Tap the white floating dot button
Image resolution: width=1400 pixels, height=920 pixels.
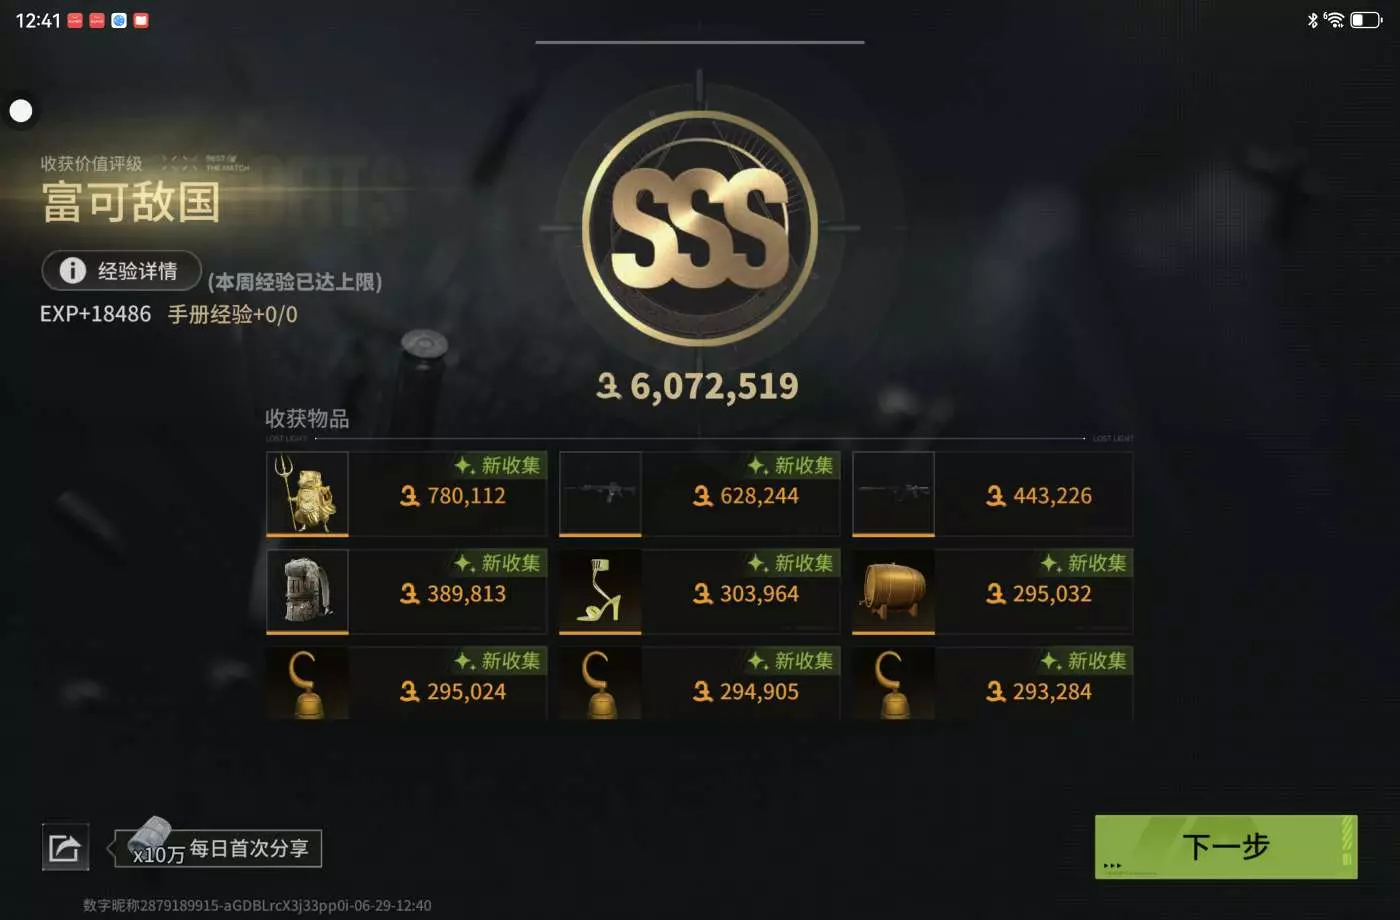(x=21, y=111)
